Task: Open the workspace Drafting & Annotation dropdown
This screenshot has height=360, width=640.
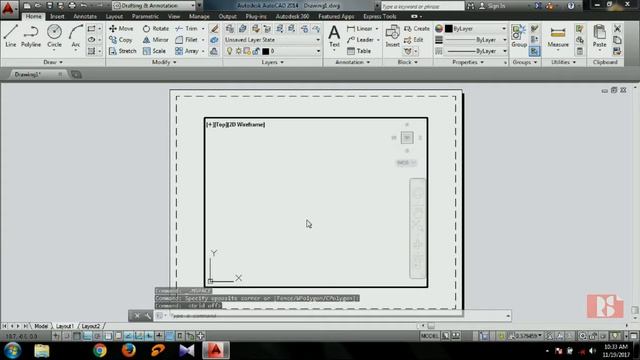Action: tap(154, 6)
